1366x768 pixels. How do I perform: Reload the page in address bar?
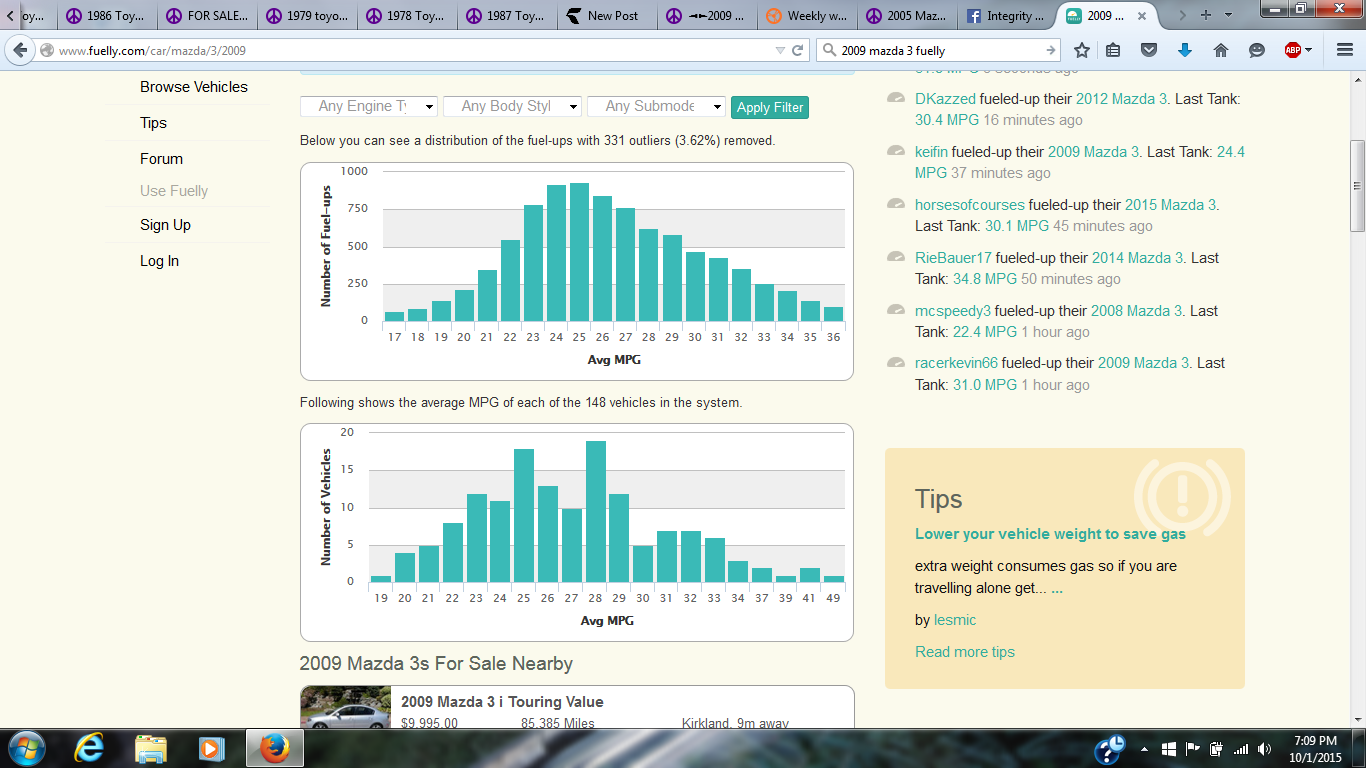(x=798, y=50)
